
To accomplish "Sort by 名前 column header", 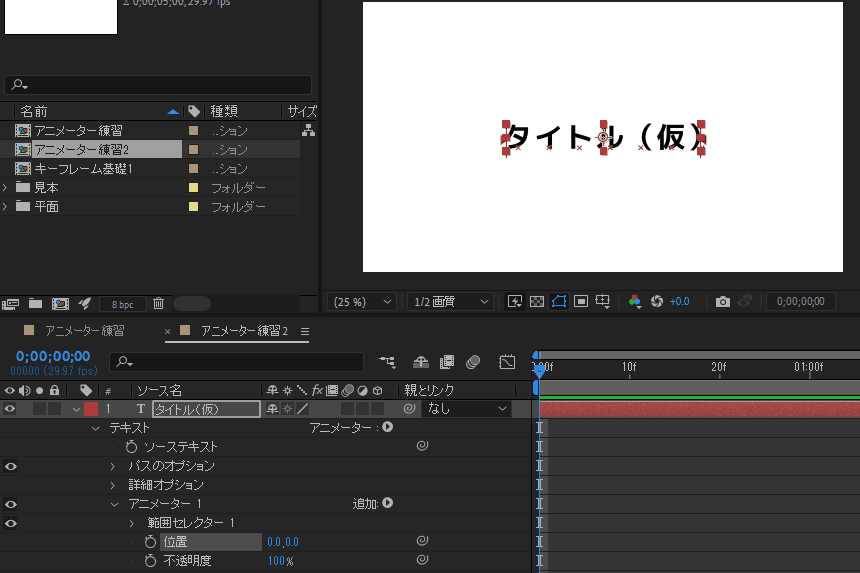I will coord(34,111).
